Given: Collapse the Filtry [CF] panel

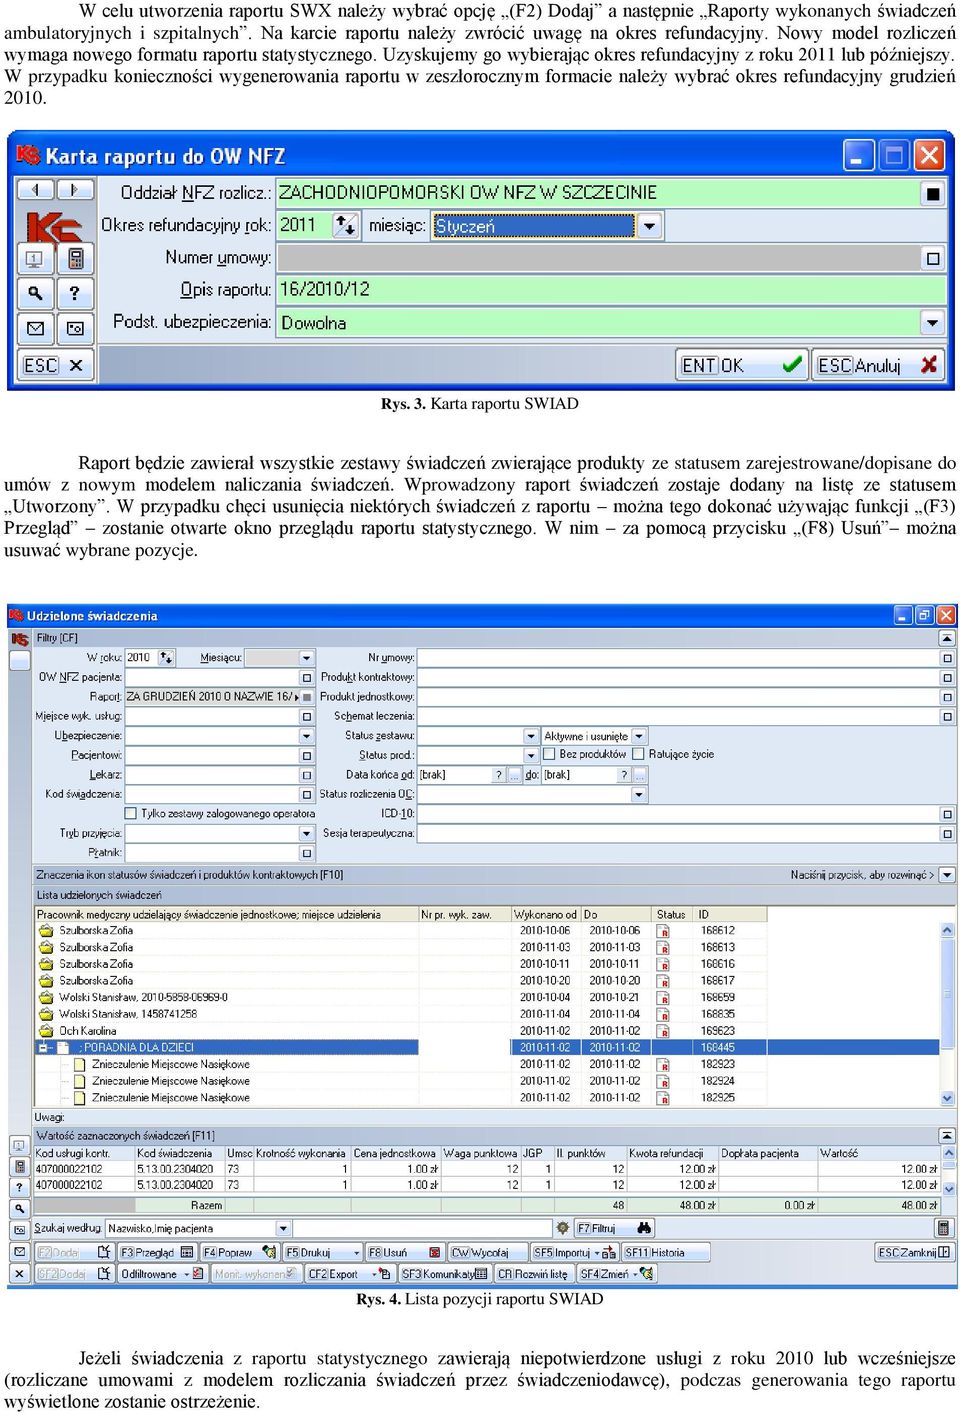Looking at the screenshot, I should click(947, 638).
